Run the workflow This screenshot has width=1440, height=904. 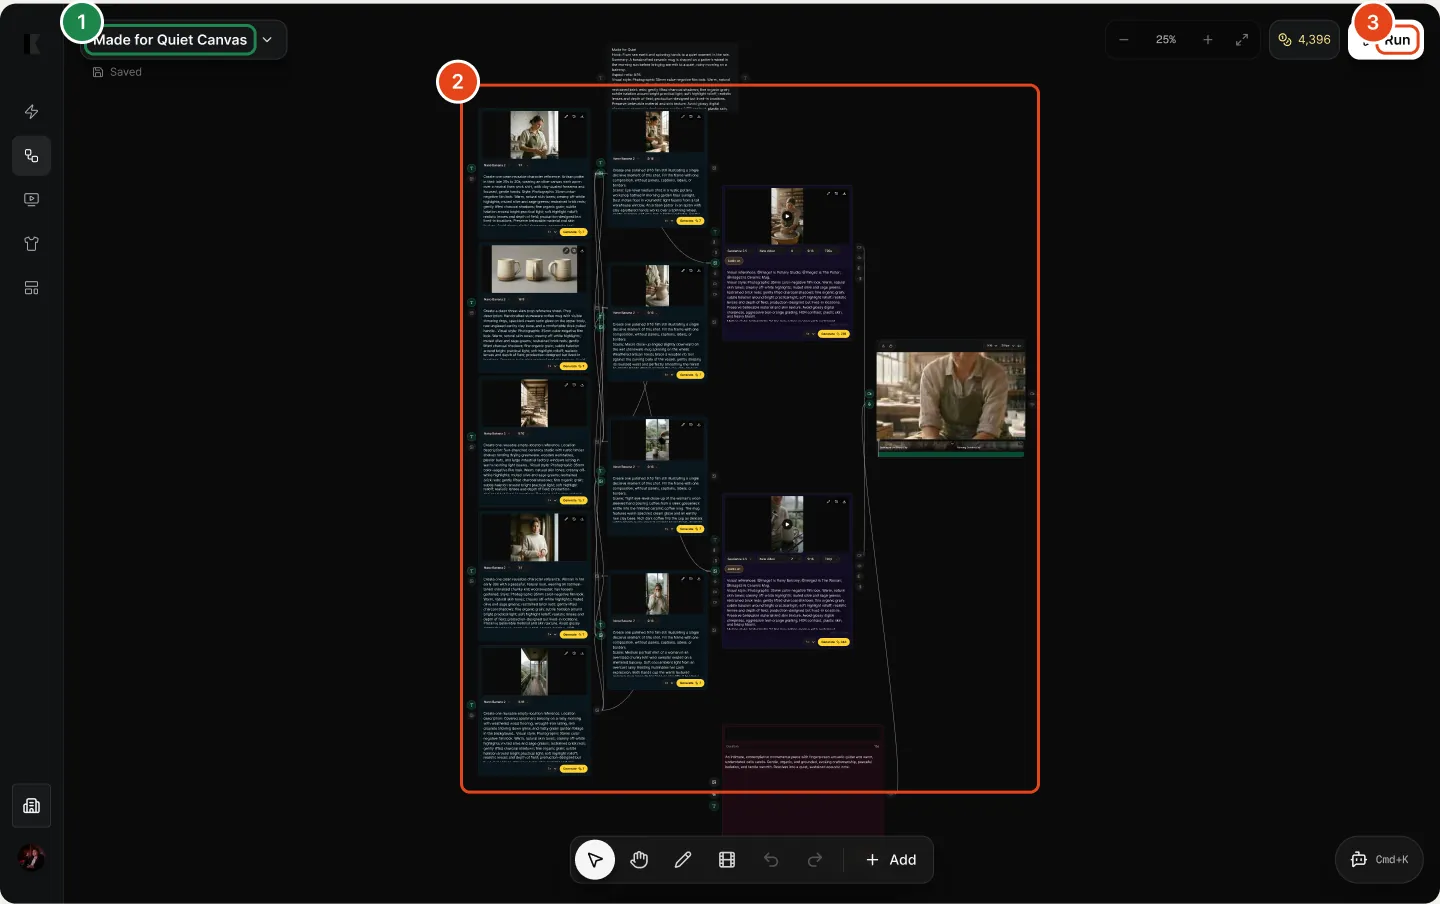tap(1388, 40)
